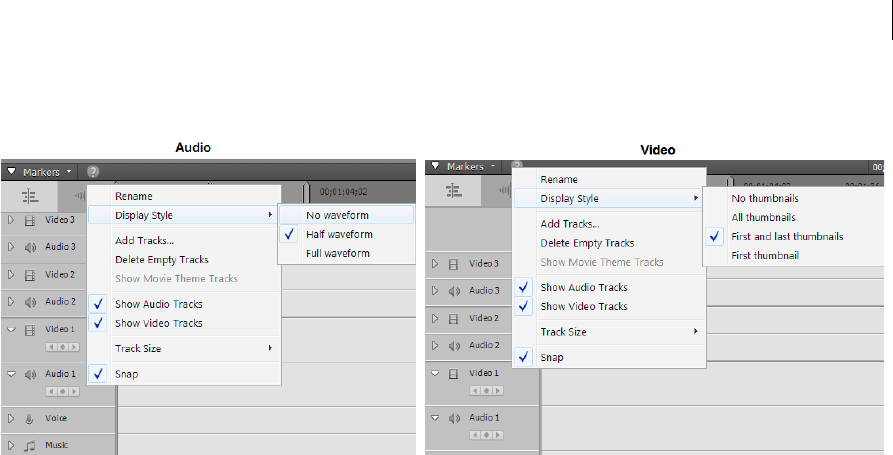Toggle Snap in the left context menu
The image size is (893, 455).
126,374
